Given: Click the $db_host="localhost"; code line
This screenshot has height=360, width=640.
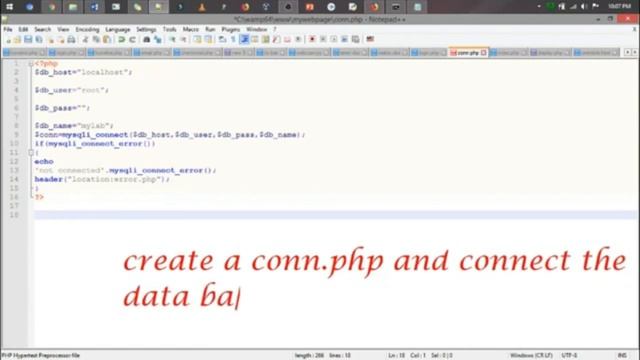Looking at the screenshot, I should 83,72.
